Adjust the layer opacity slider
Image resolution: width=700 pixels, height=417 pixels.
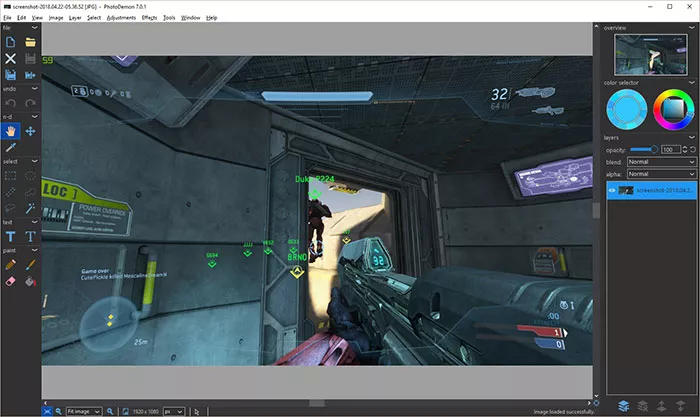(644, 149)
